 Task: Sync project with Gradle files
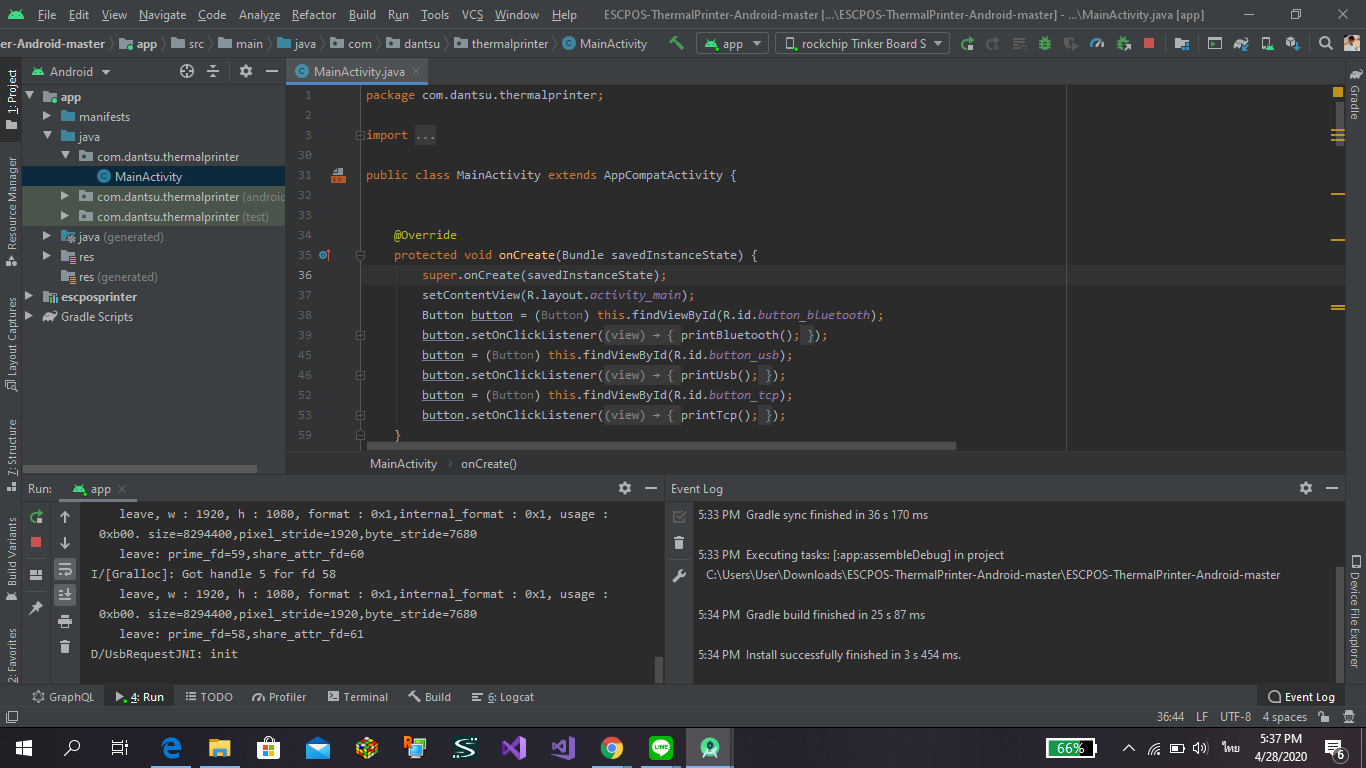coord(1240,43)
